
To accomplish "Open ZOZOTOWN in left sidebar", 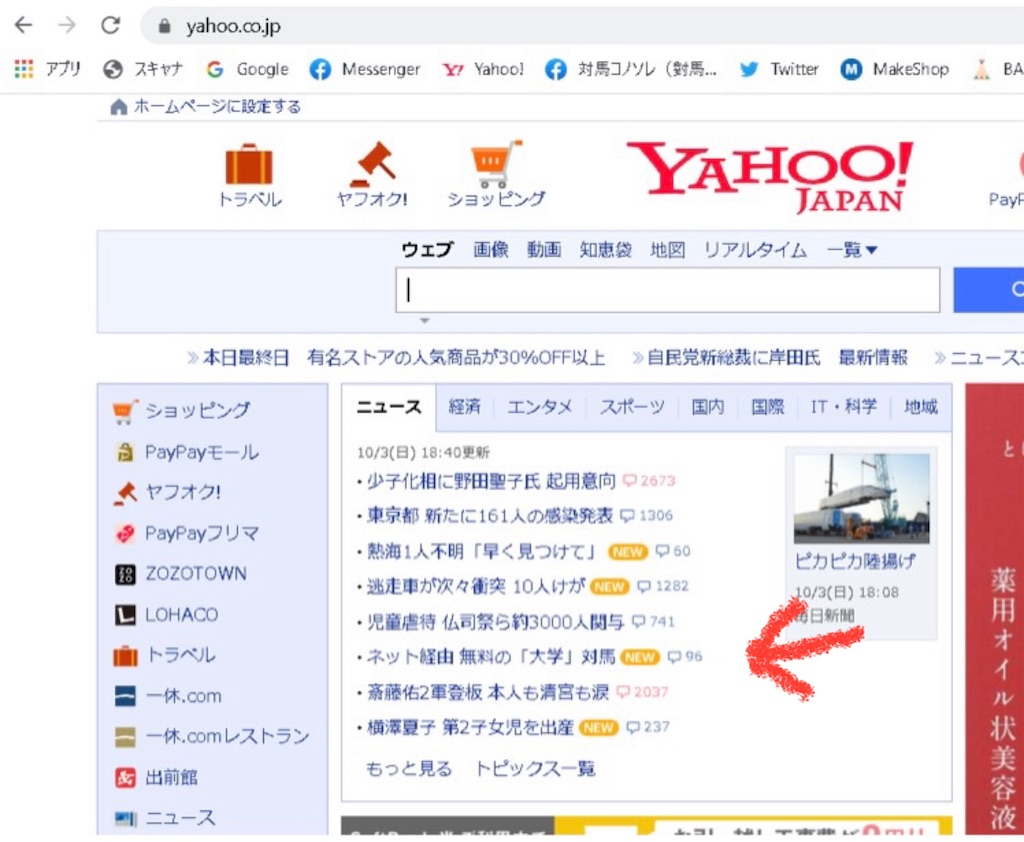I will (181, 574).
